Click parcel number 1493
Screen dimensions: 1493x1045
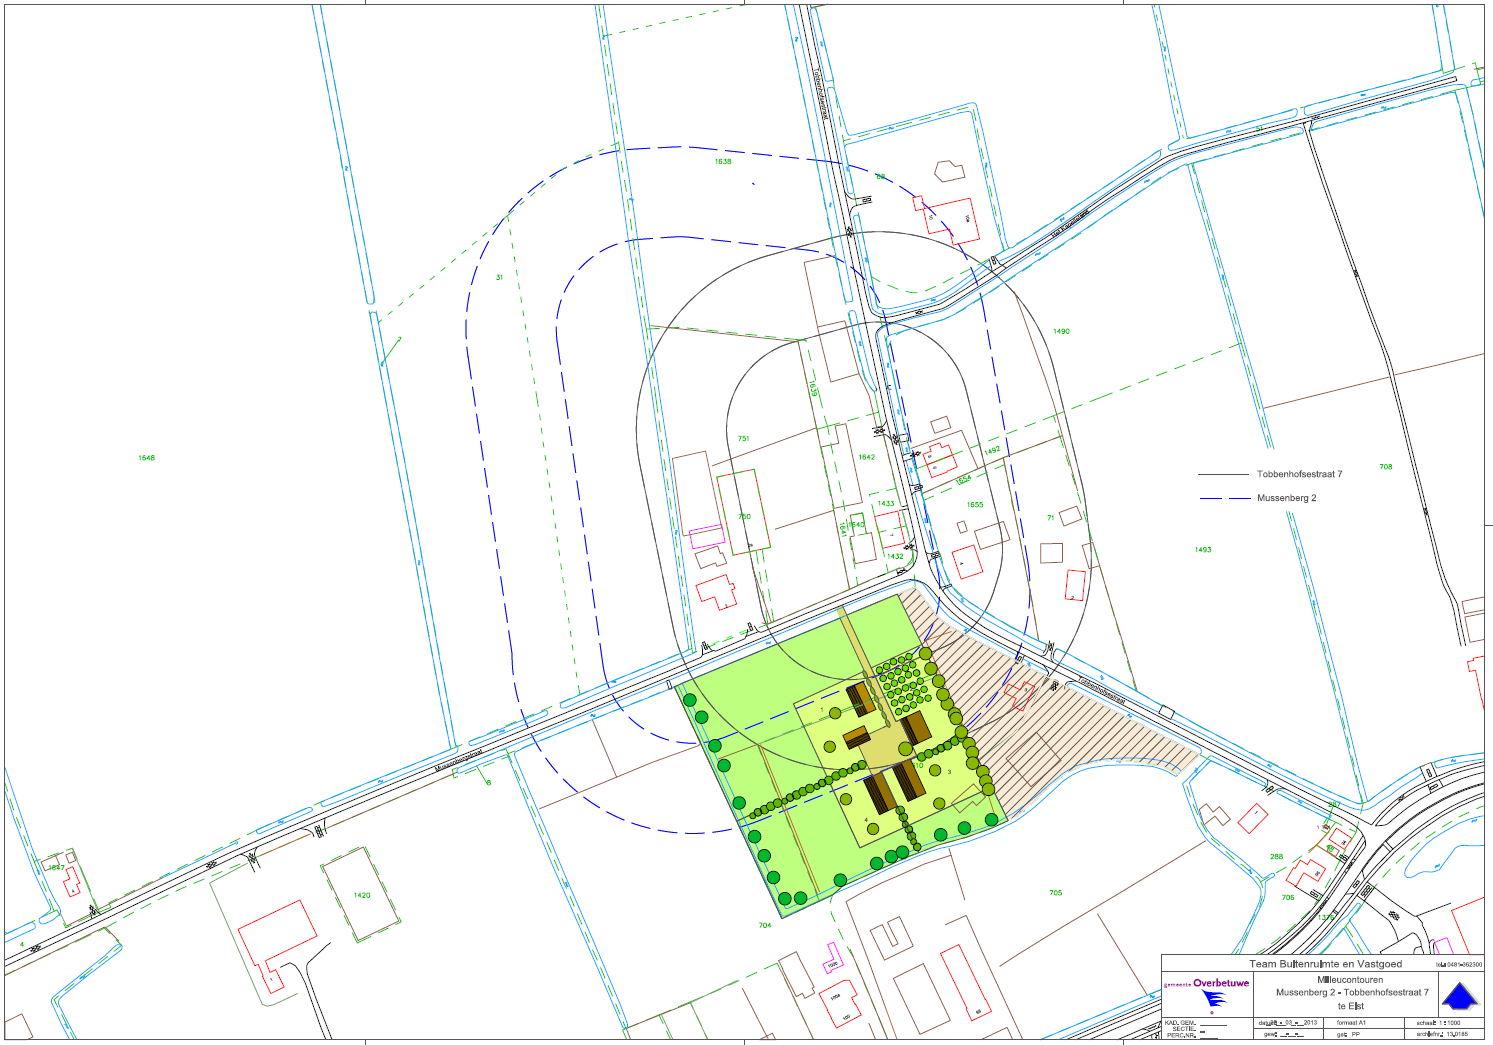(x=1203, y=549)
